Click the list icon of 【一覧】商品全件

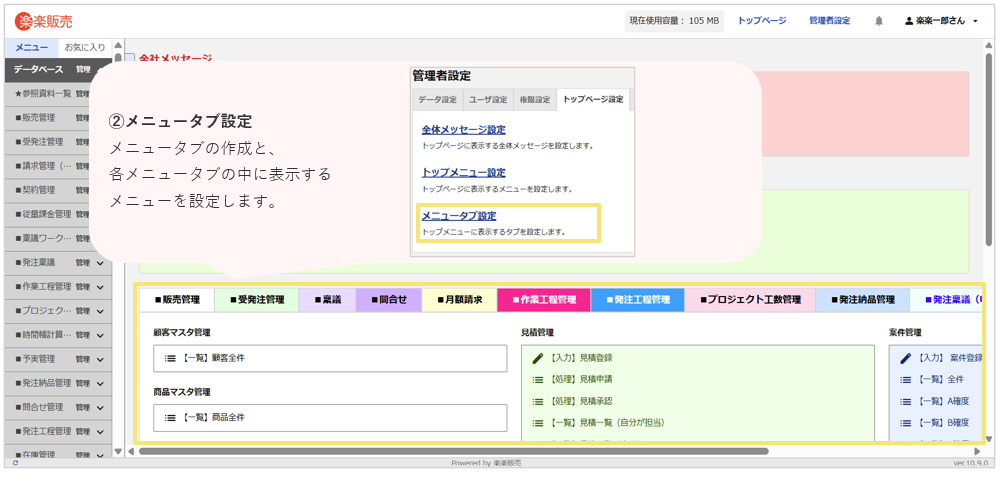point(170,417)
